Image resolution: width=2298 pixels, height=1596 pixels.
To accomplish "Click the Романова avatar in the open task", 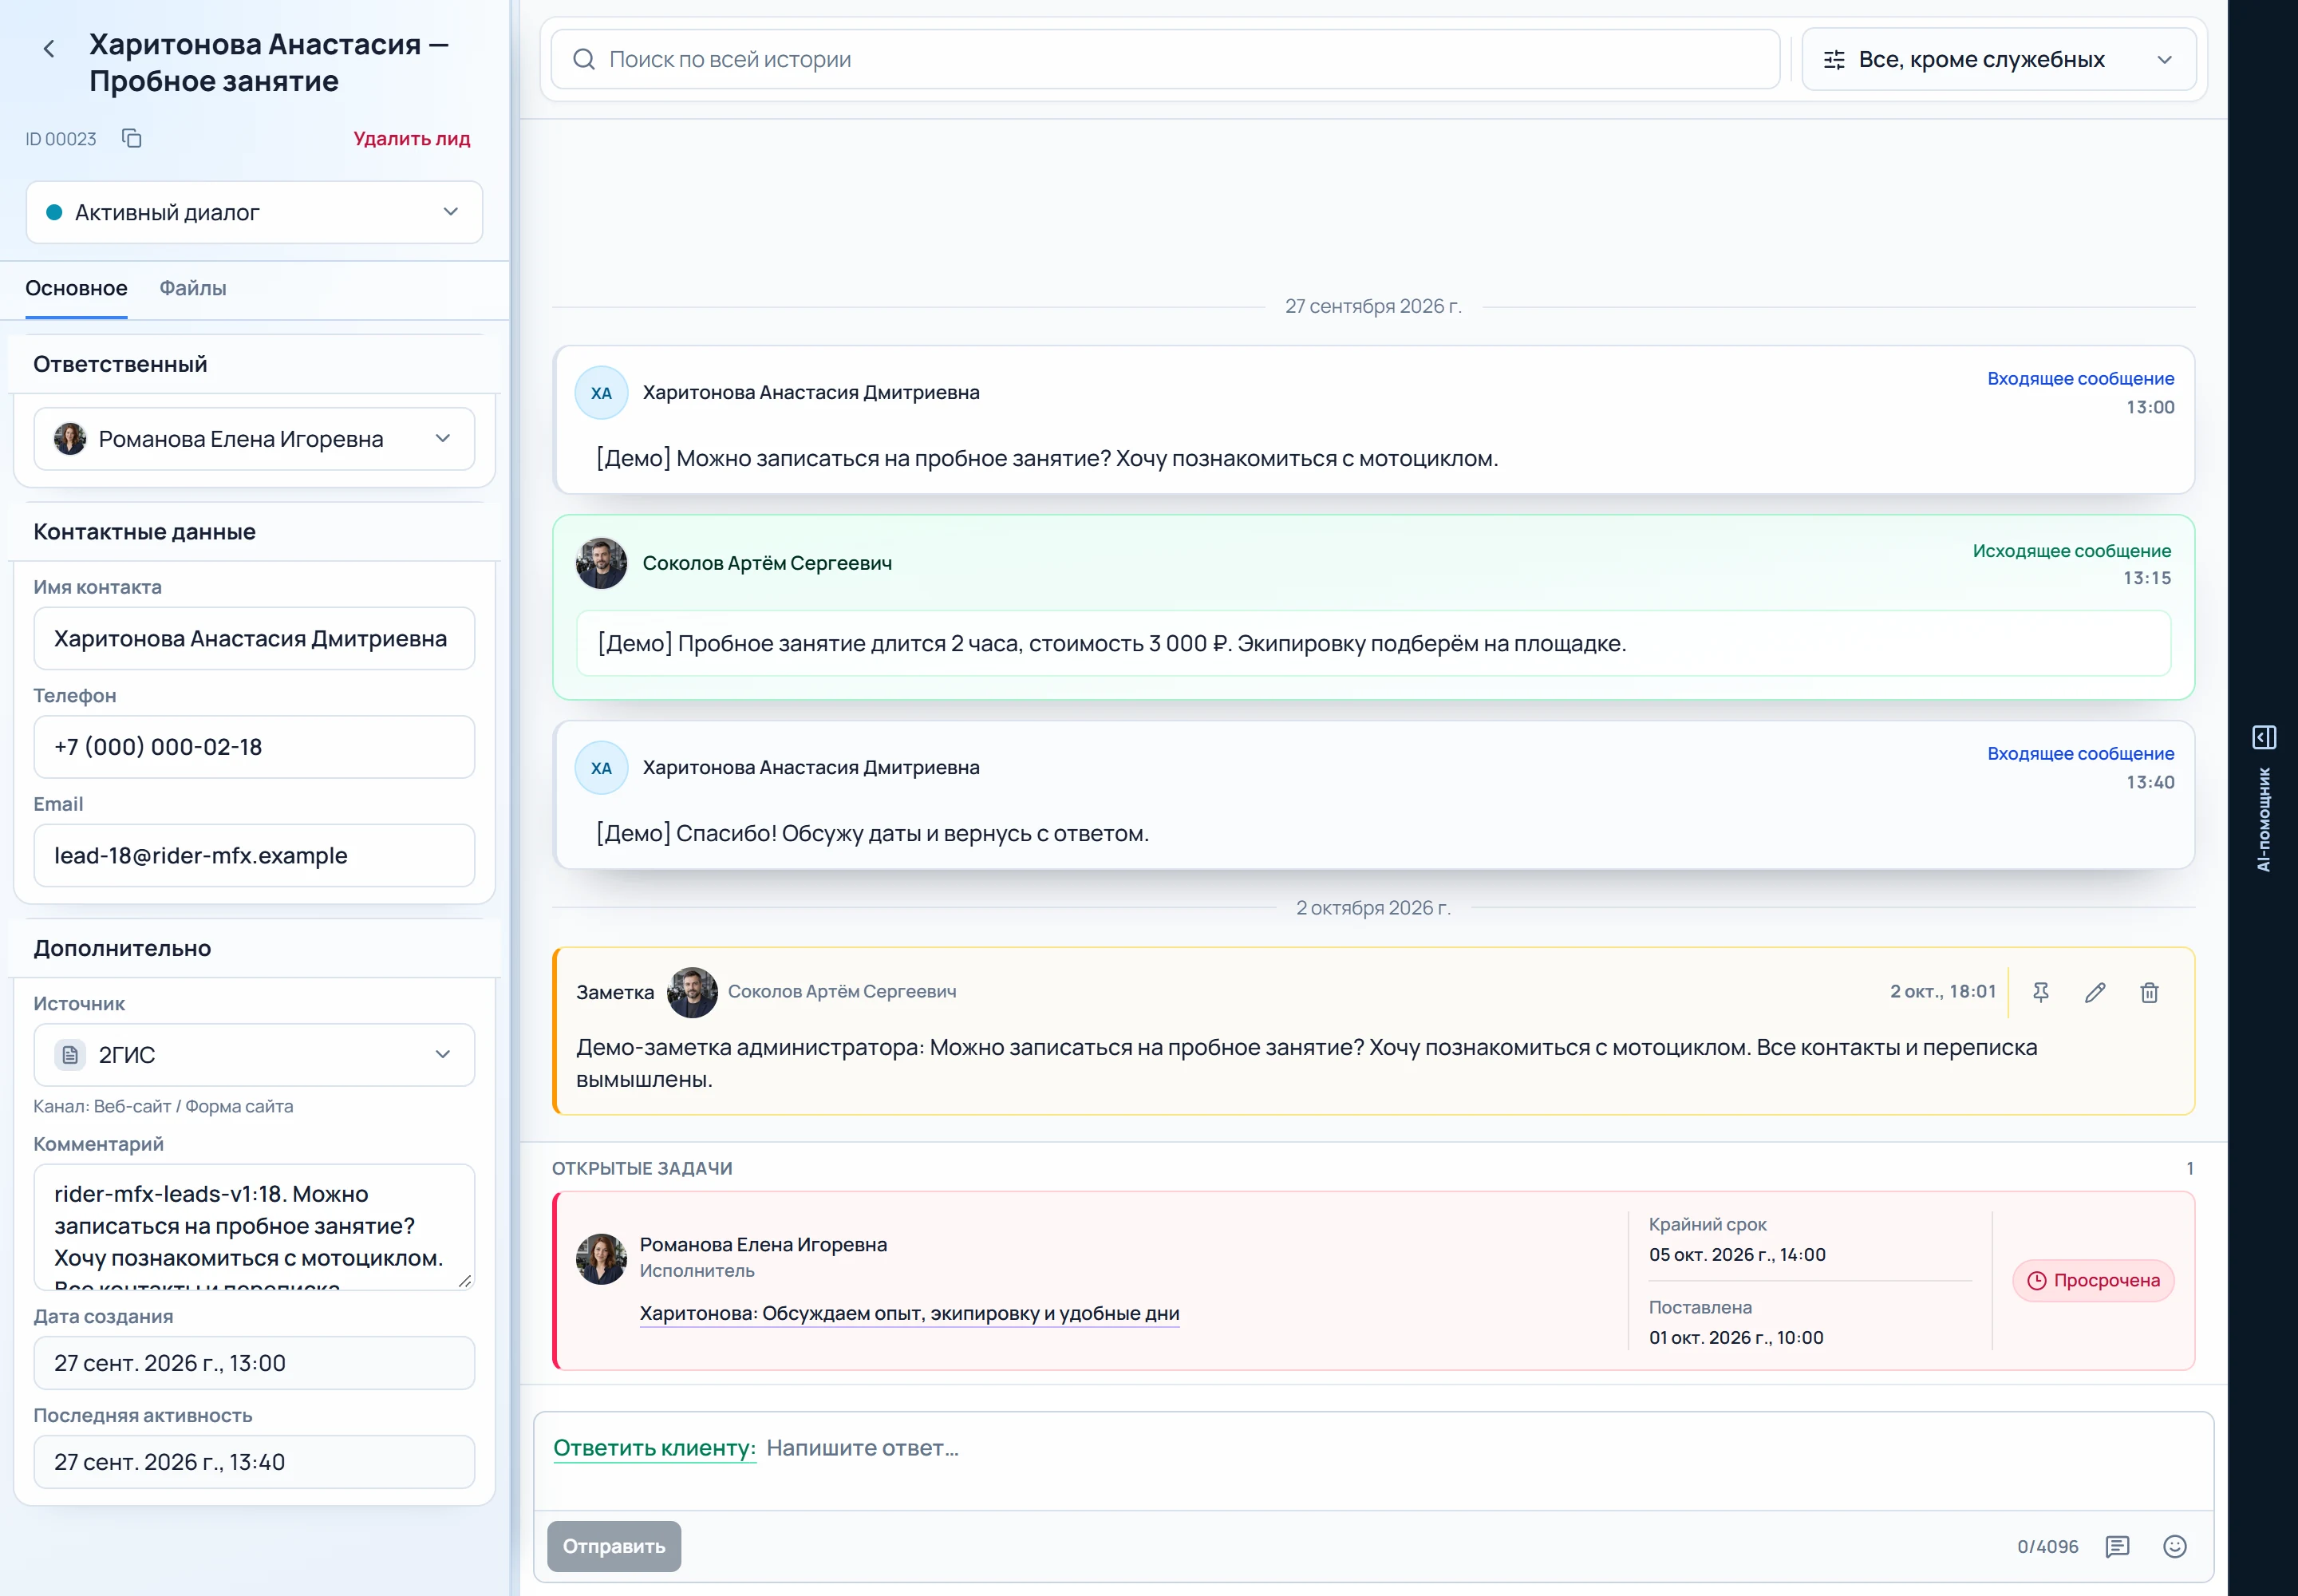I will tap(601, 1258).
